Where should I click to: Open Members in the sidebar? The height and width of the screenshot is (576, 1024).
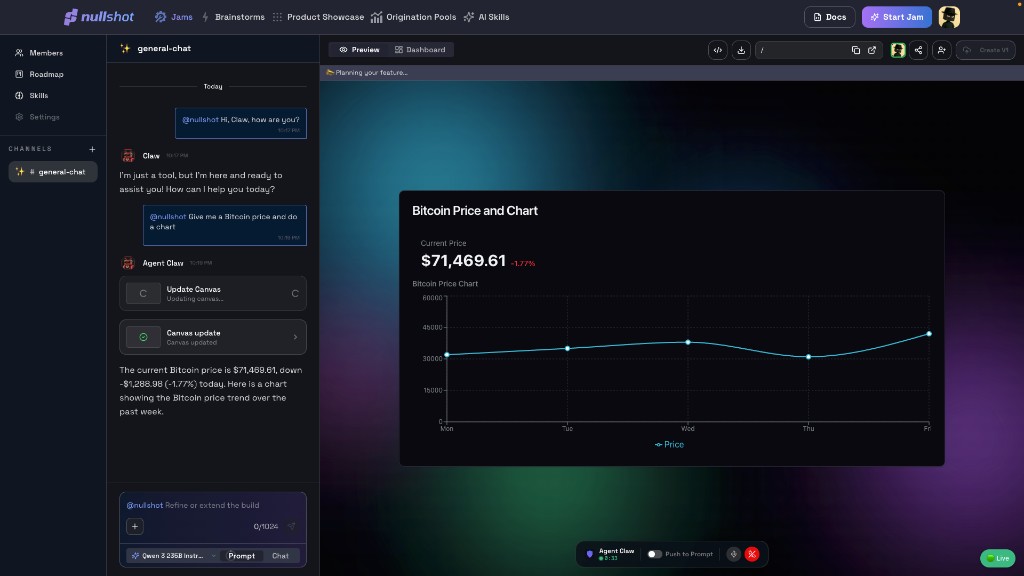tap(39, 53)
